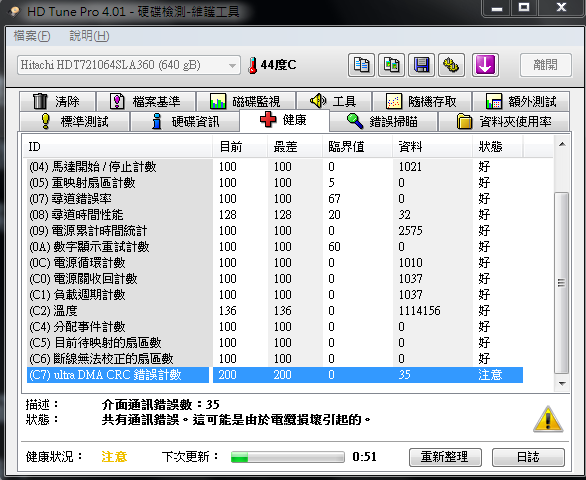586x480 pixels.
Task: Select the 健康 tab
Action: point(284,120)
